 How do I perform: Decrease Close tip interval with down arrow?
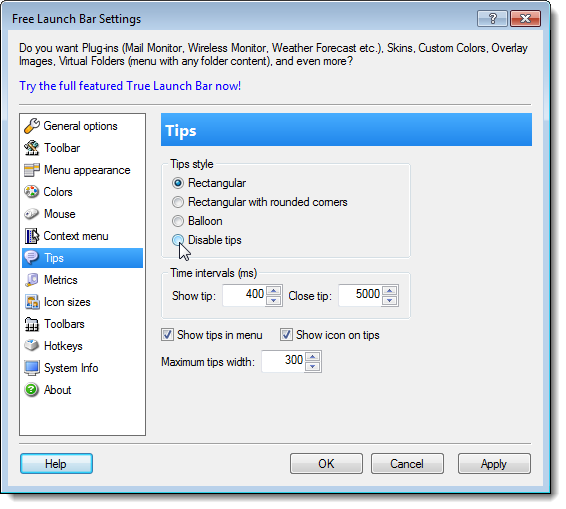click(x=389, y=300)
